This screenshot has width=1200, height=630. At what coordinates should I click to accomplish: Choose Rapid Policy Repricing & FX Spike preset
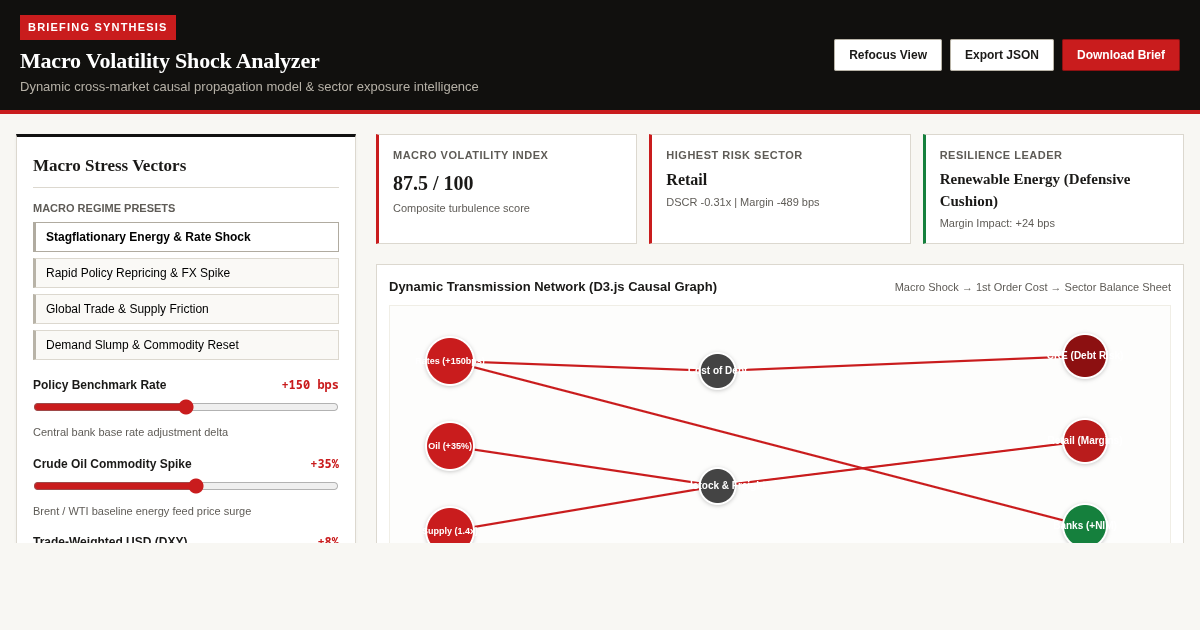click(186, 273)
